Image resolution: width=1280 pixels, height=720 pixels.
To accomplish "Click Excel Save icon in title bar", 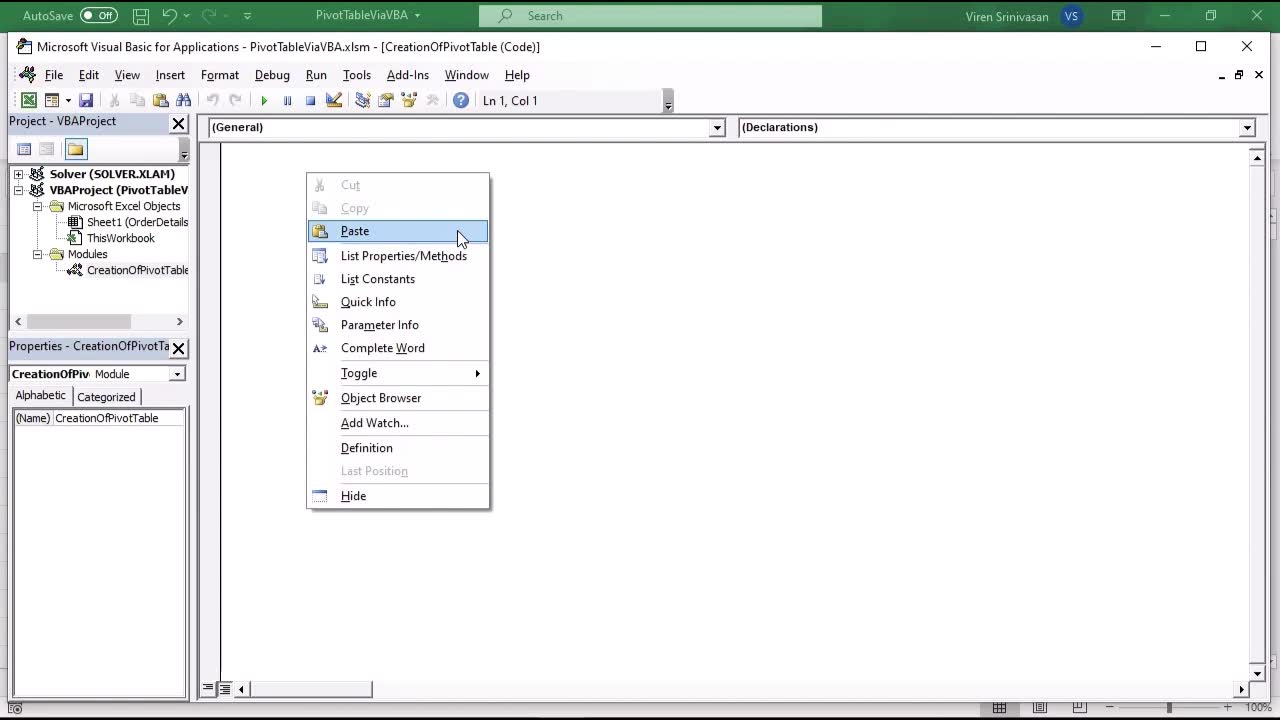I will click(141, 16).
